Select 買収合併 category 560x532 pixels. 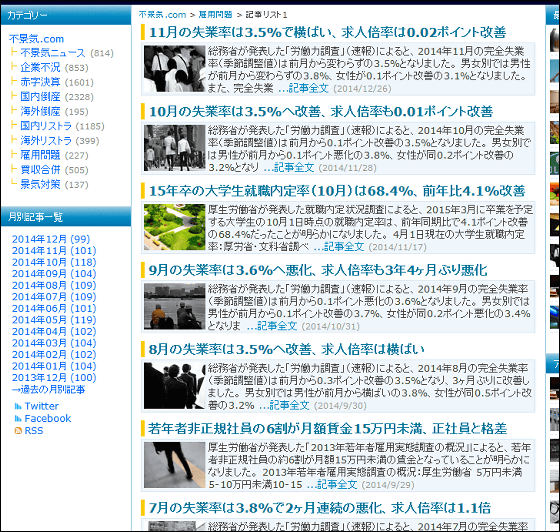click(40, 170)
